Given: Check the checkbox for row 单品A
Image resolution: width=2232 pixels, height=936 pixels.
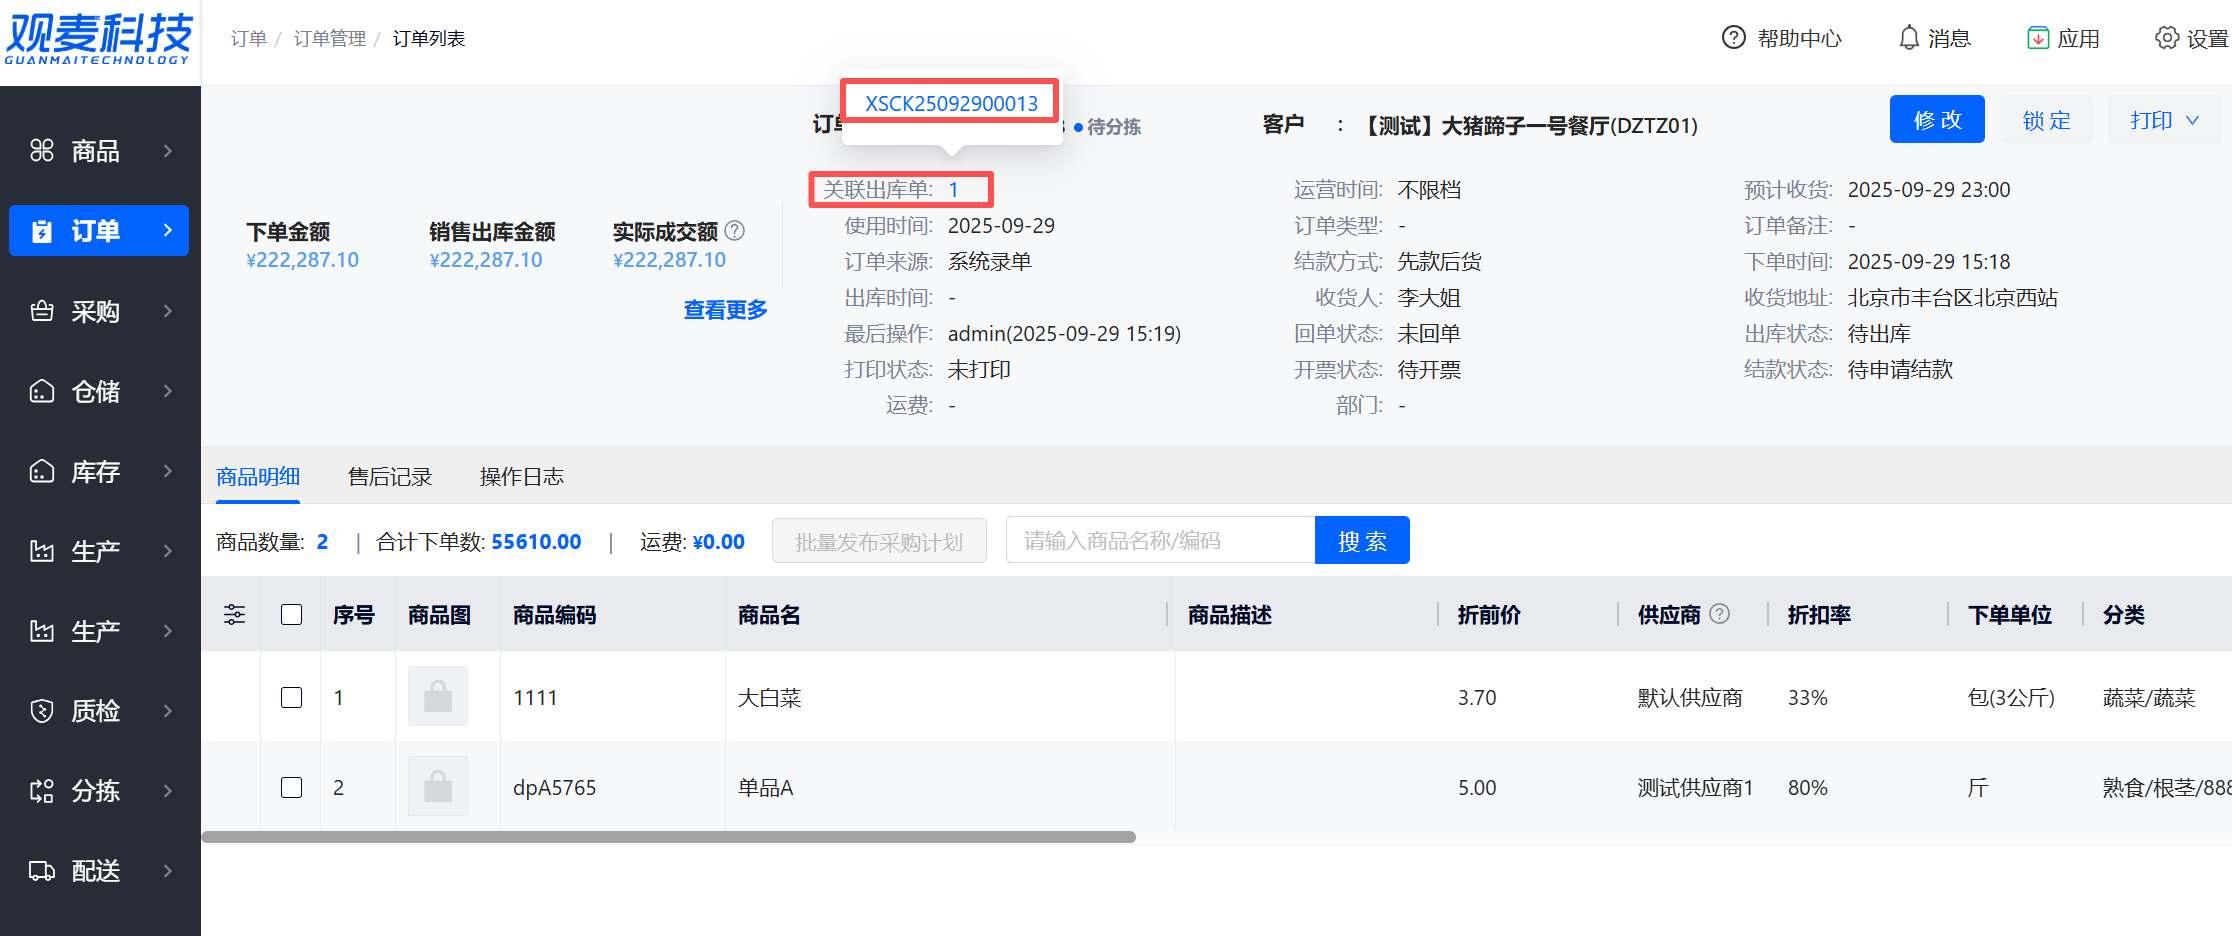Looking at the screenshot, I should click(x=292, y=787).
